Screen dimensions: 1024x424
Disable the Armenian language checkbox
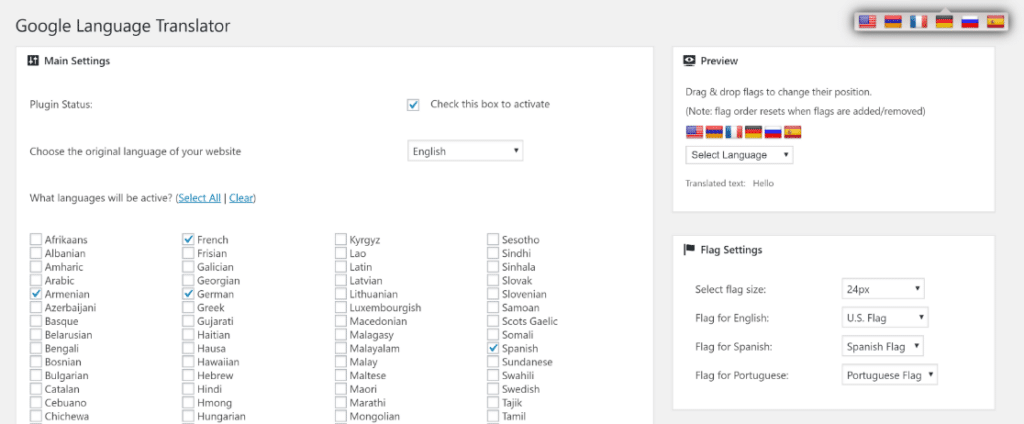tap(36, 295)
